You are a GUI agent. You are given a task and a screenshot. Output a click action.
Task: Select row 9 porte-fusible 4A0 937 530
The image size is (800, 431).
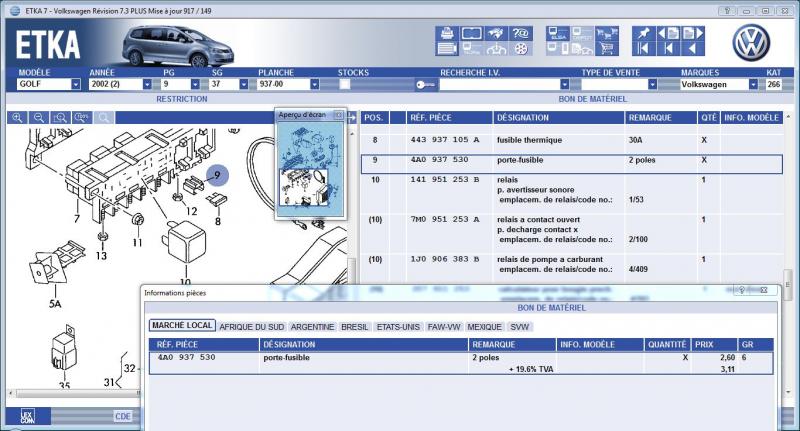571,164
